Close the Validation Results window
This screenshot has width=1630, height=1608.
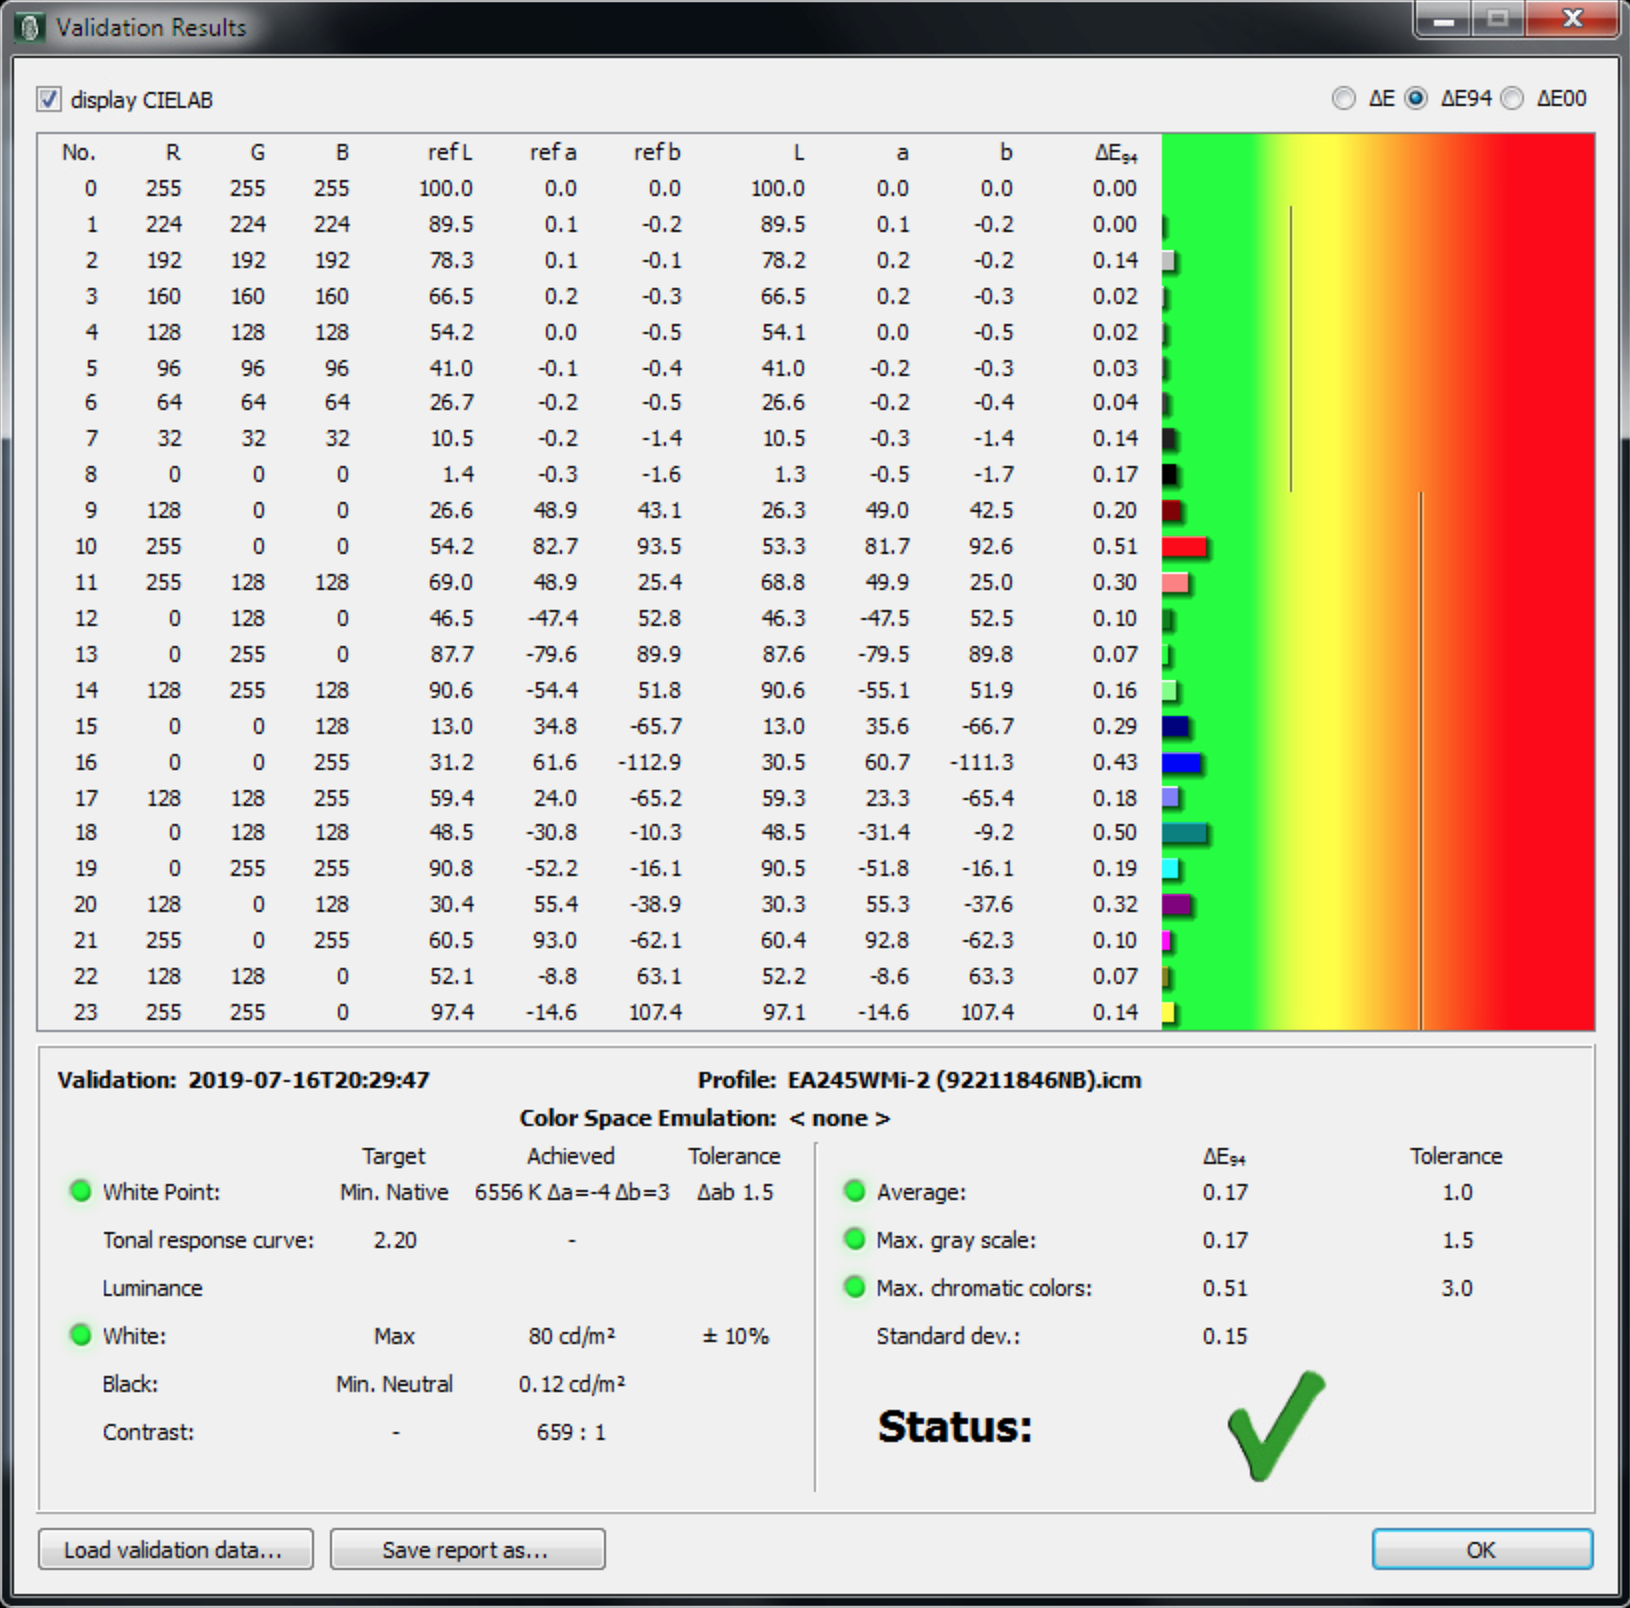(x=1572, y=19)
